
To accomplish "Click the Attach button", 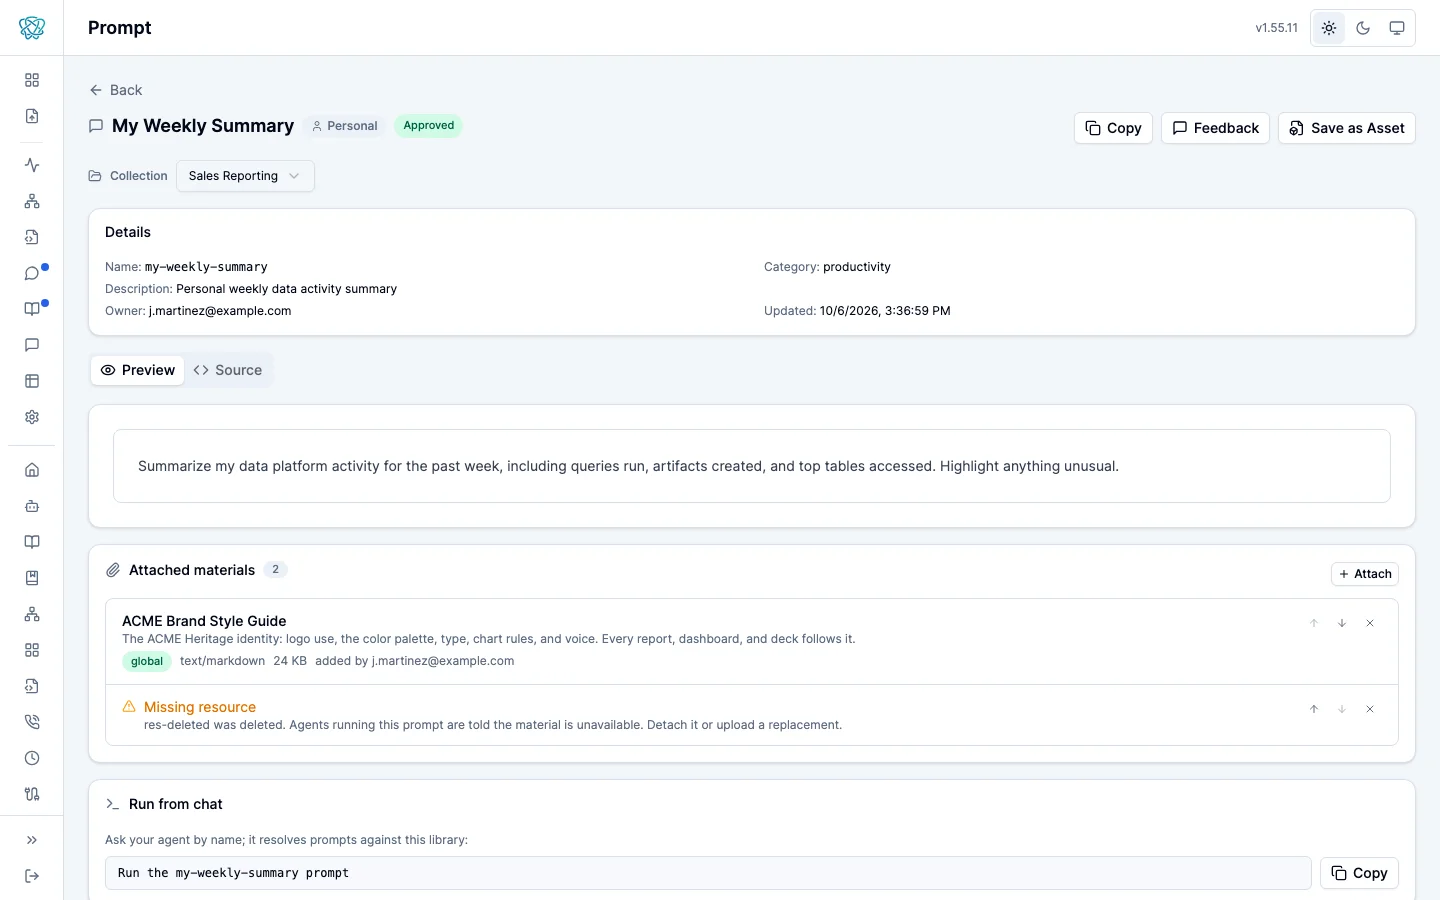I will (1365, 574).
